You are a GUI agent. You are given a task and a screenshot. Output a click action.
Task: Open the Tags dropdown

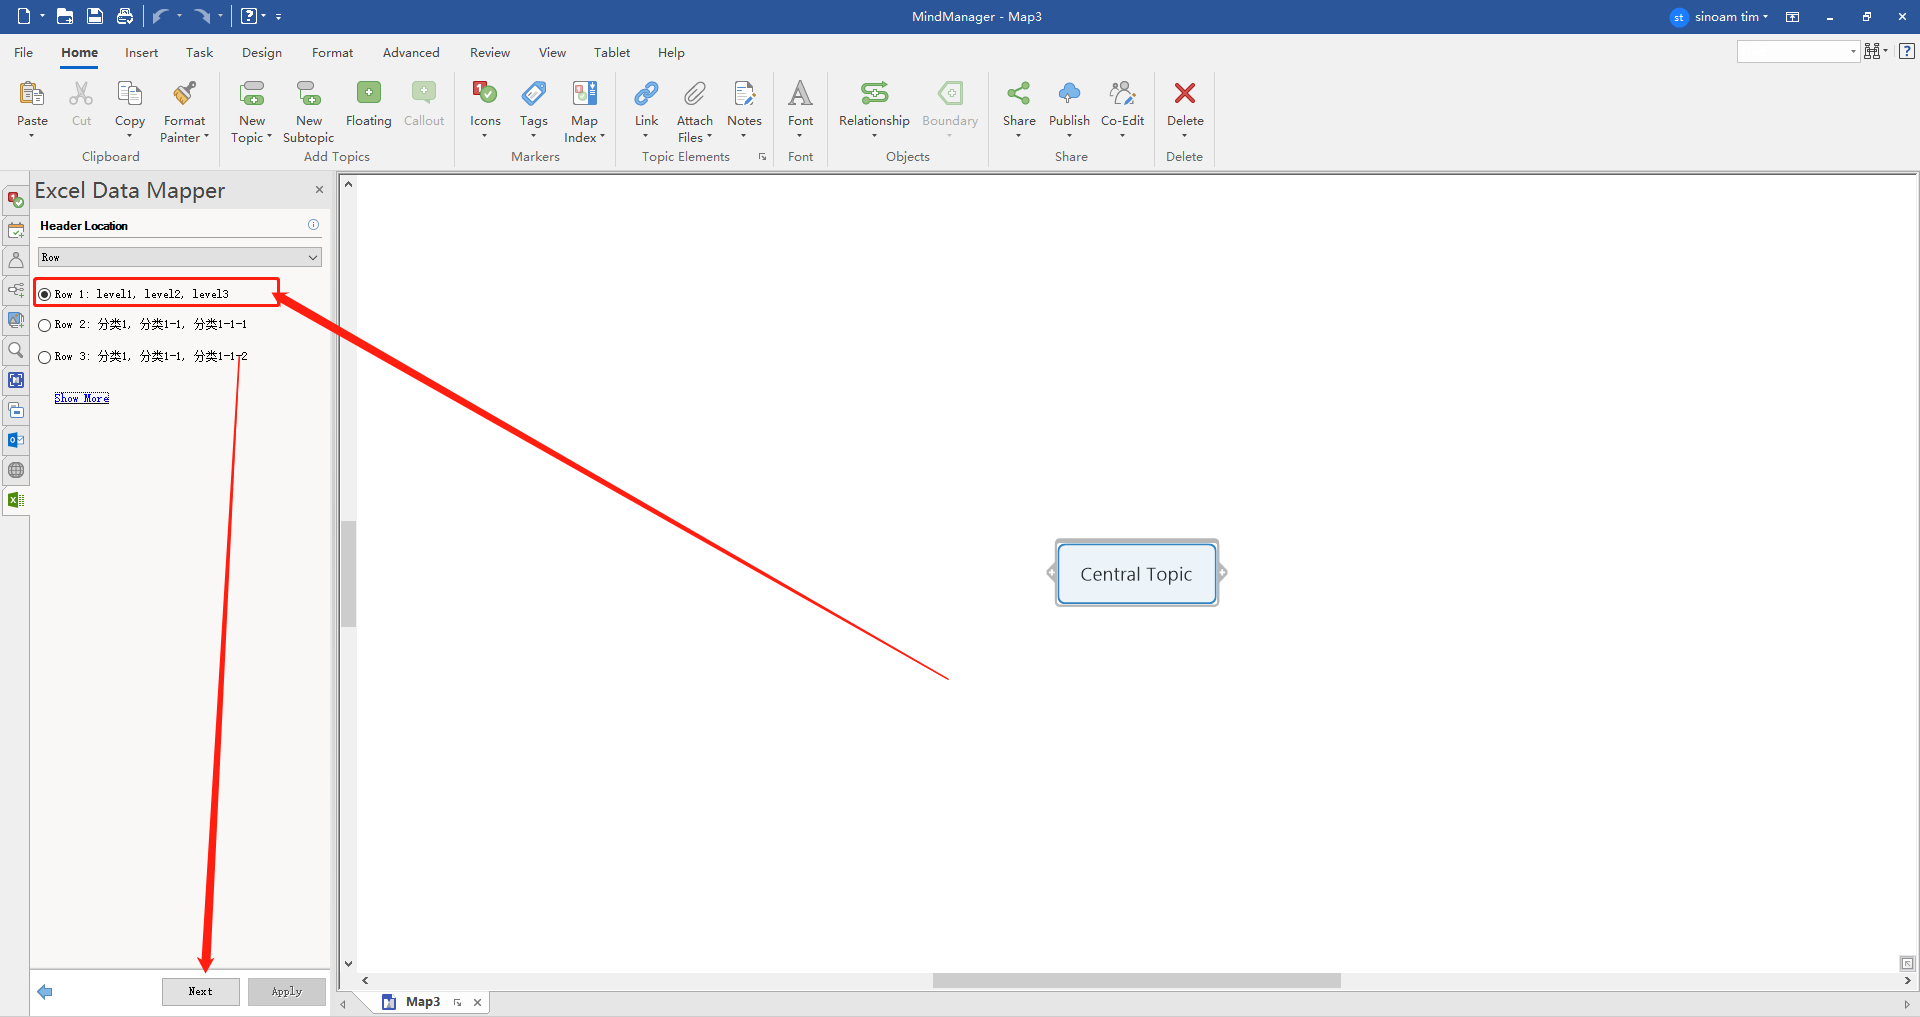point(534,136)
